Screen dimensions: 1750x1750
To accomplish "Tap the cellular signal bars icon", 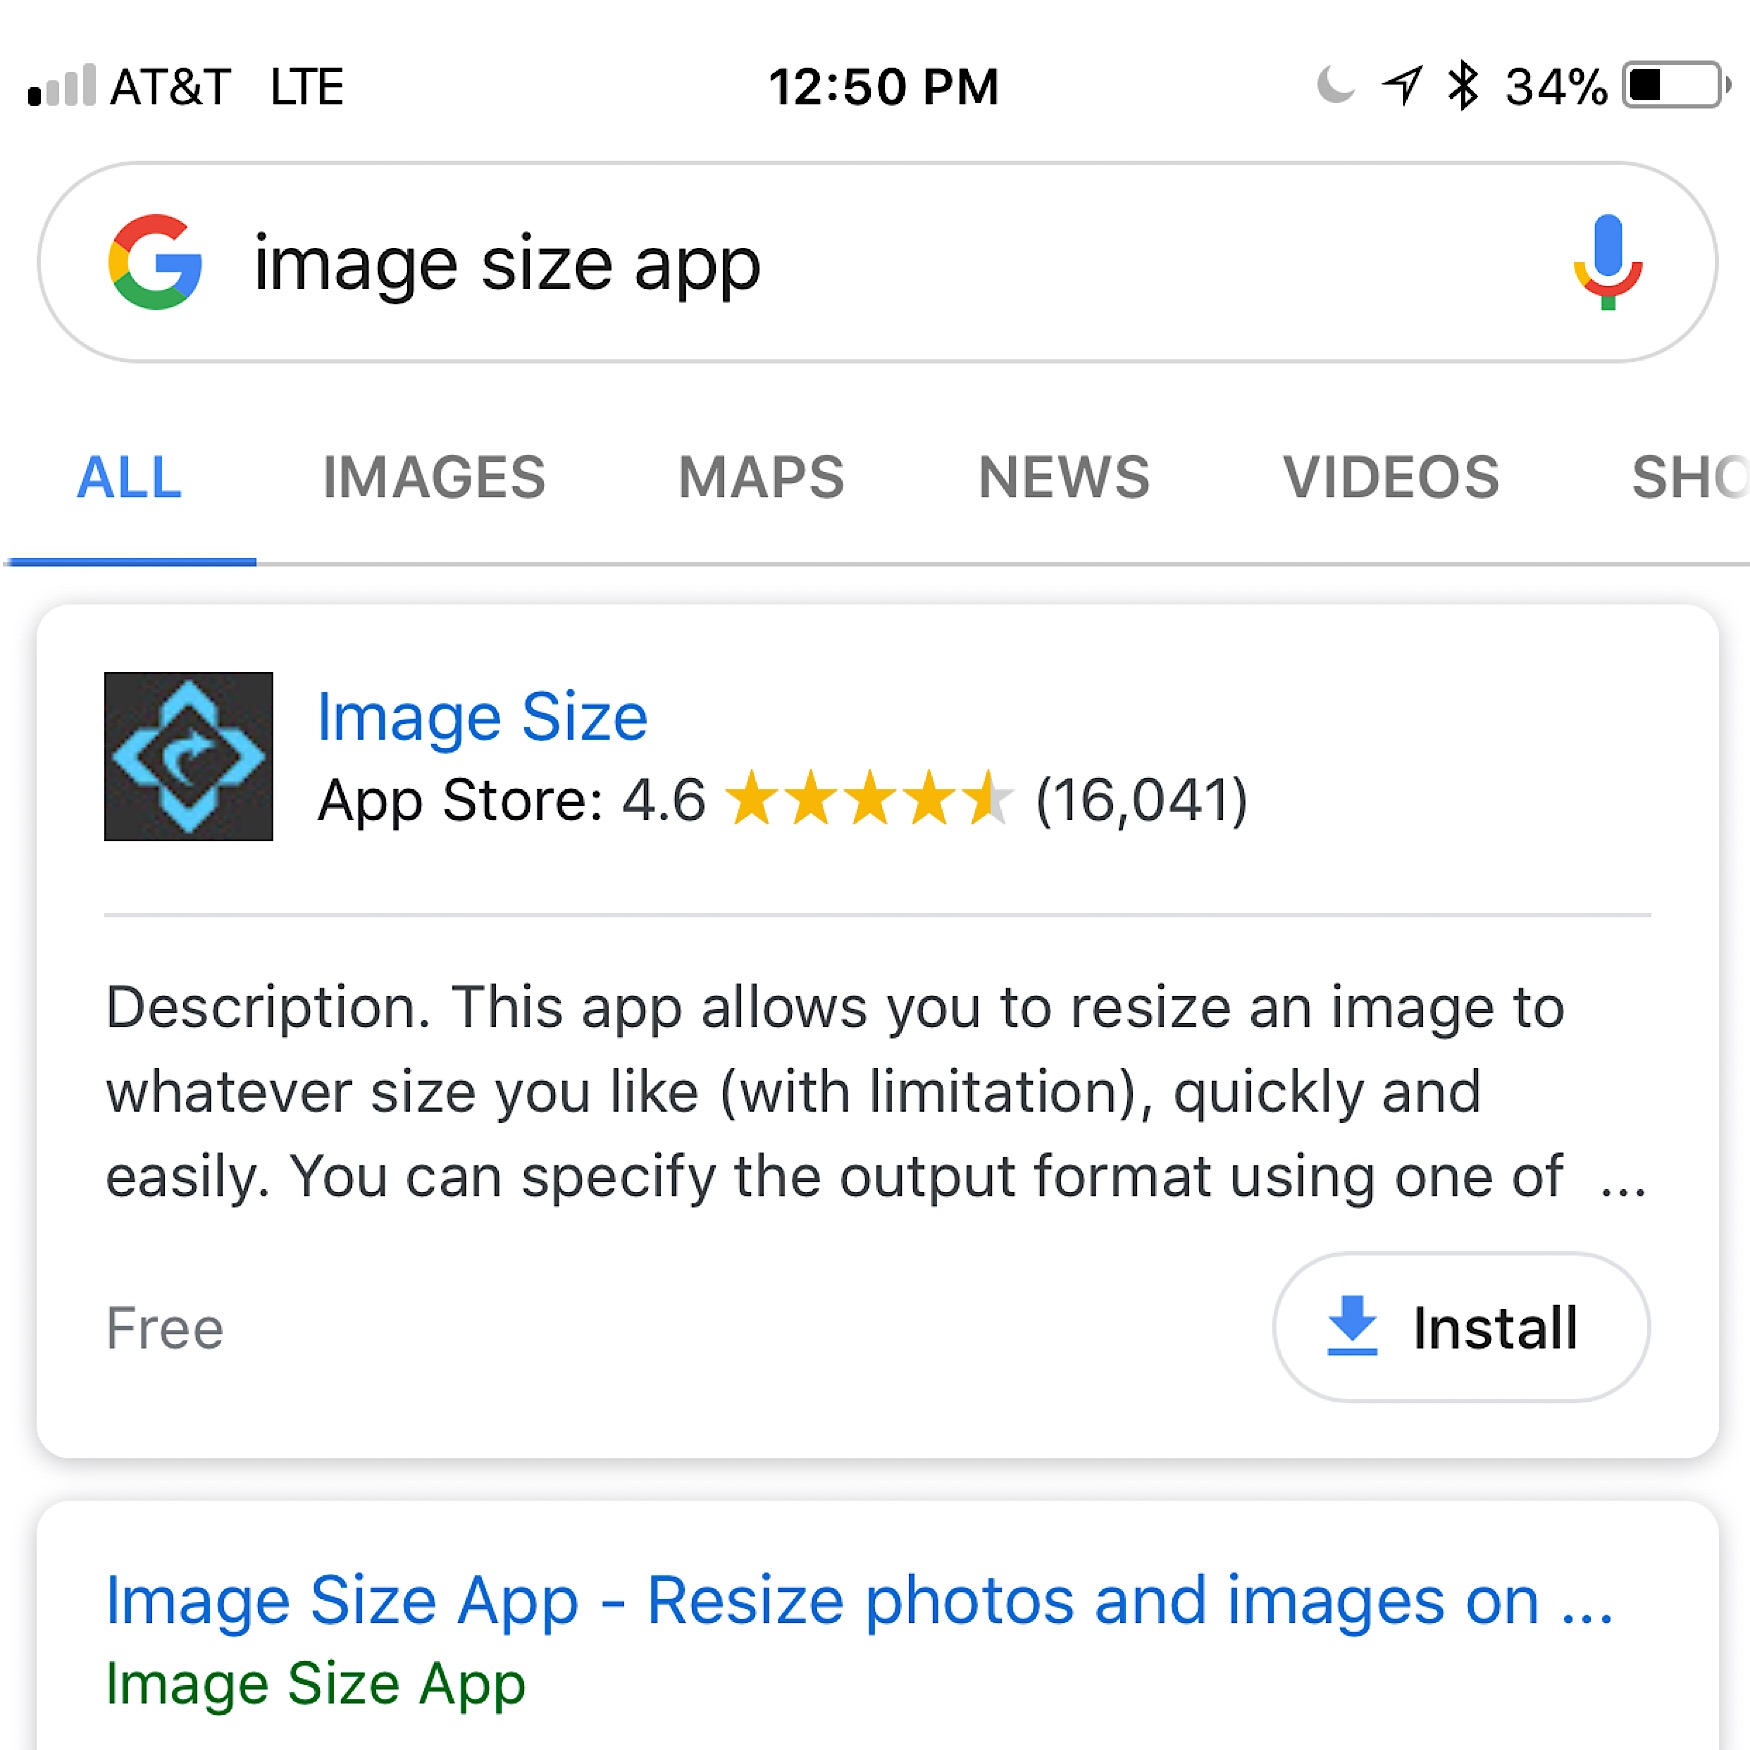I will [x=62, y=85].
